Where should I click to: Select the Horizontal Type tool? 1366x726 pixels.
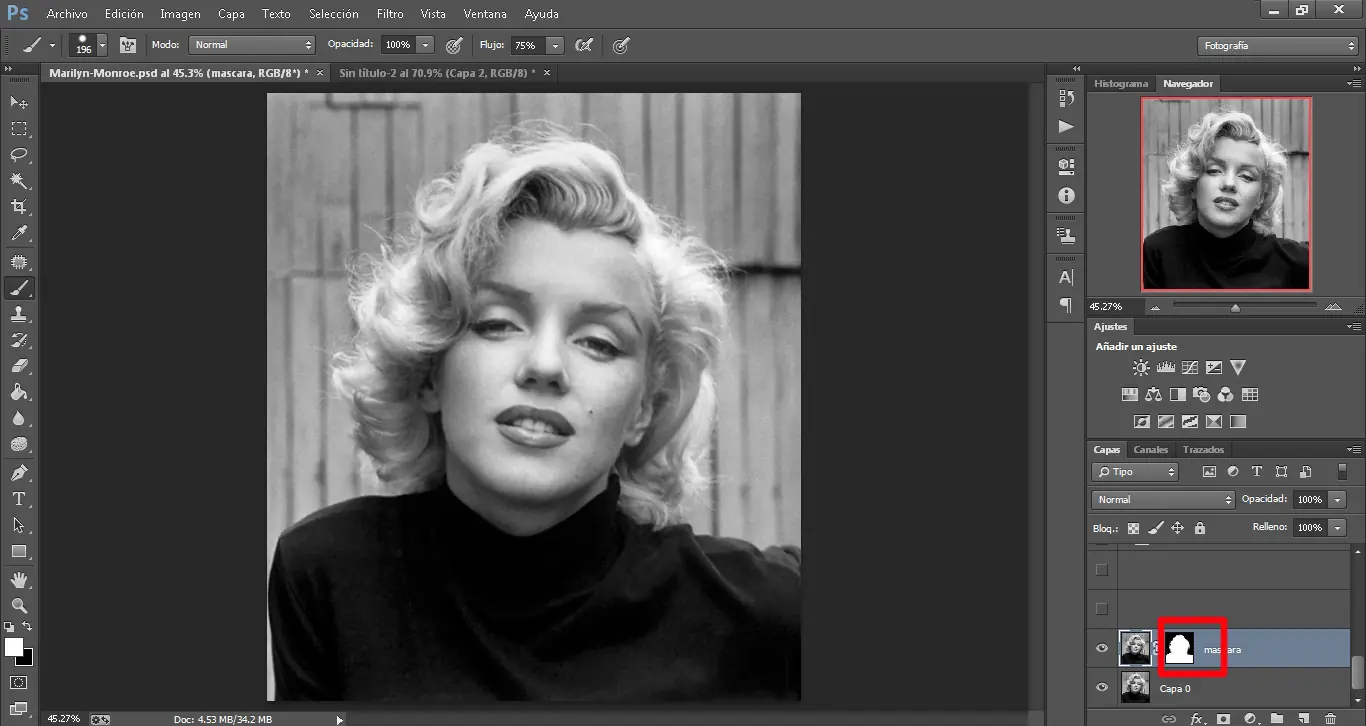click(x=19, y=498)
